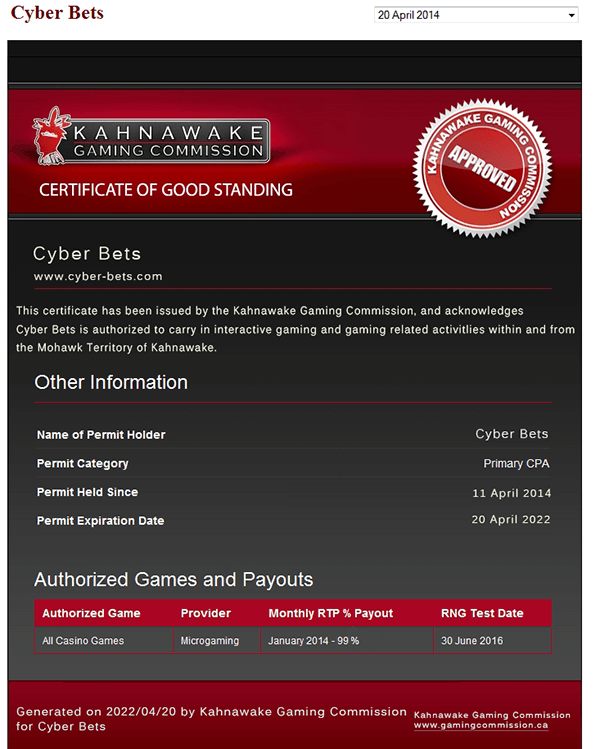600x749 pixels.
Task: Click the 20 April 2022 expiration value
Action: (x=511, y=519)
